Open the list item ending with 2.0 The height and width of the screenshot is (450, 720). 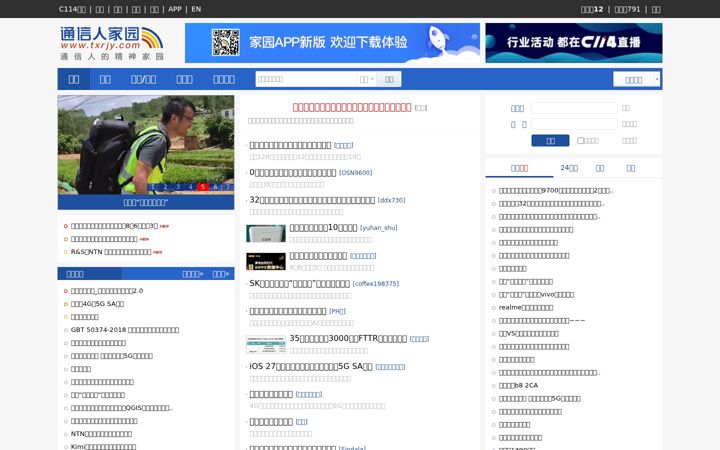107,291
